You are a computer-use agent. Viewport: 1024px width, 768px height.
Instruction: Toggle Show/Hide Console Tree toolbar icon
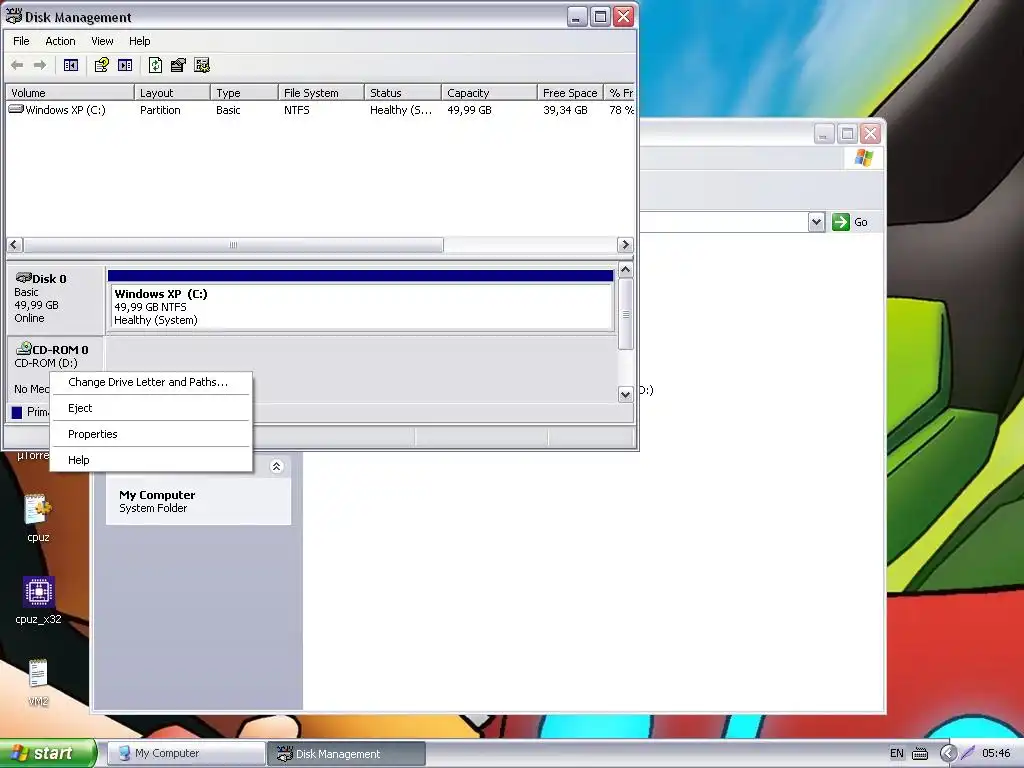coord(71,65)
